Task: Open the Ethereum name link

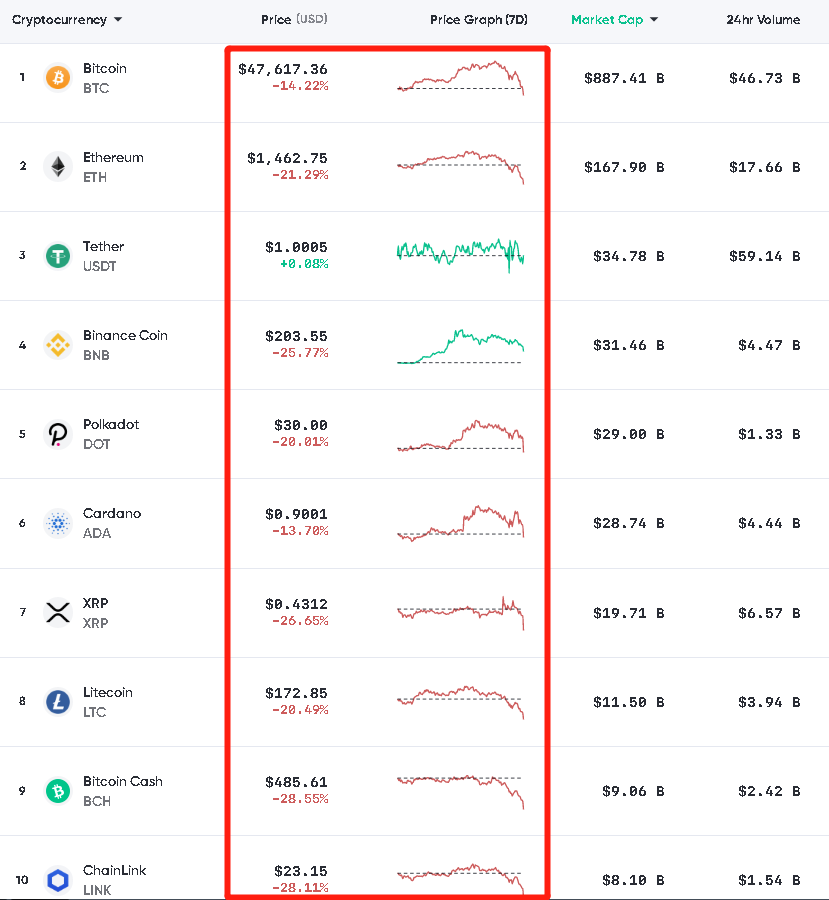Action: pyautogui.click(x=113, y=158)
